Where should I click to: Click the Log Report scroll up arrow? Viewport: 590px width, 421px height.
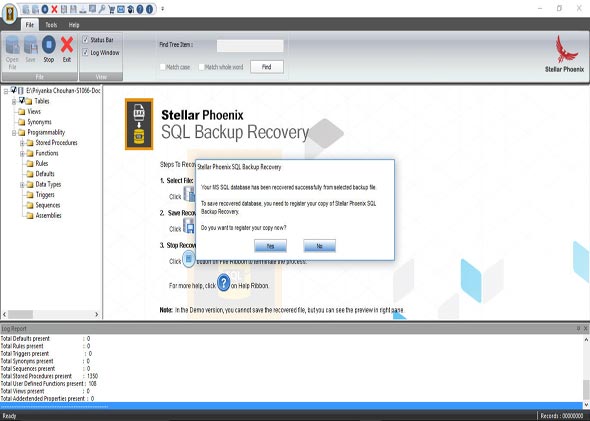pos(586,339)
